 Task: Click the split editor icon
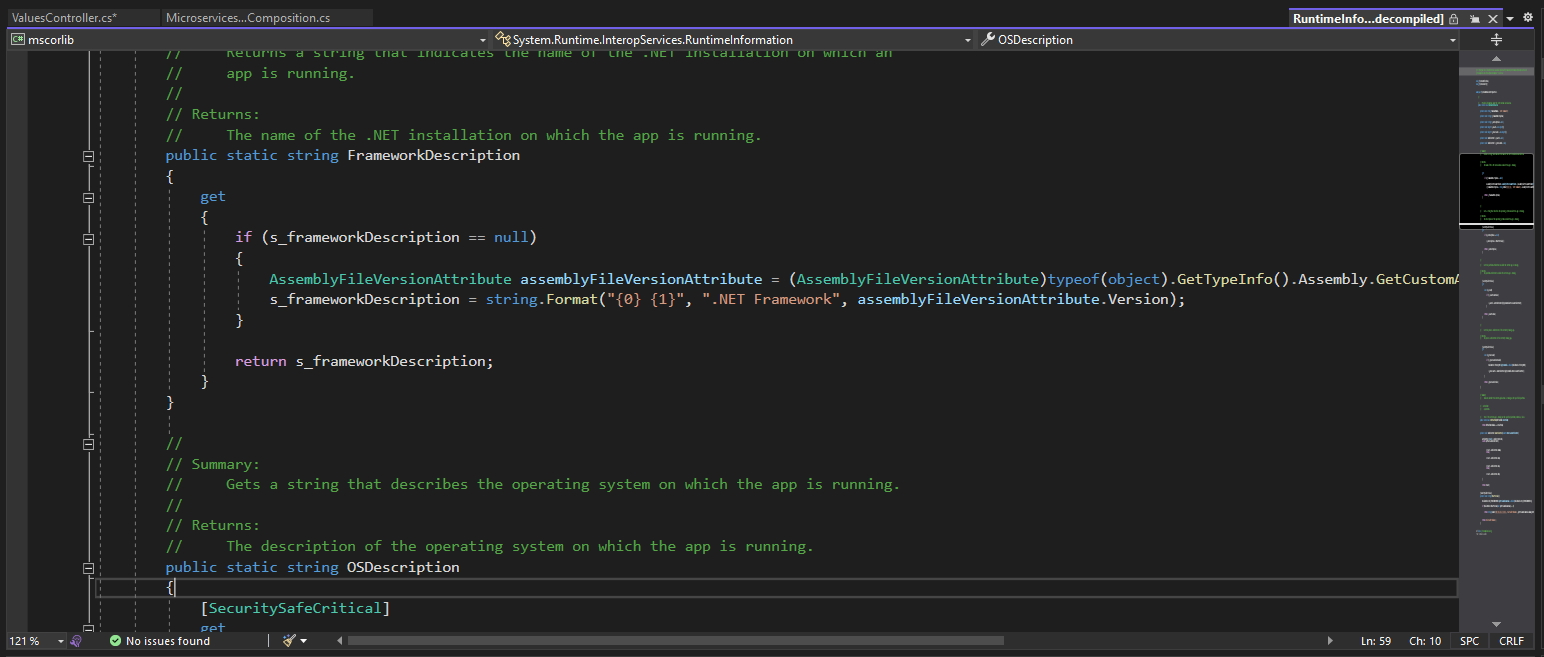click(1496, 39)
